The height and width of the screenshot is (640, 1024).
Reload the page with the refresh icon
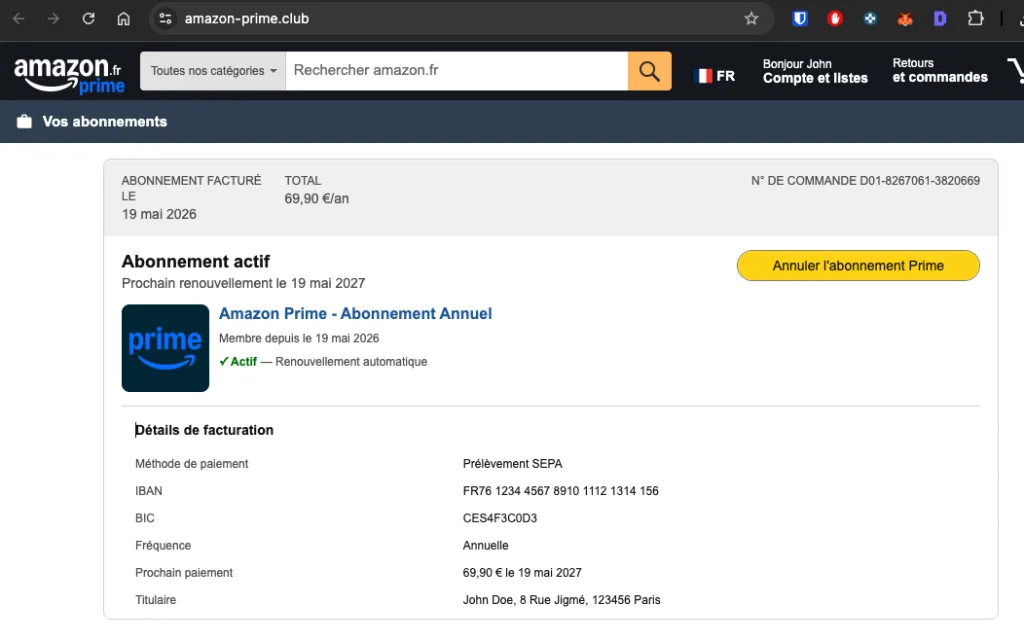coord(88,19)
